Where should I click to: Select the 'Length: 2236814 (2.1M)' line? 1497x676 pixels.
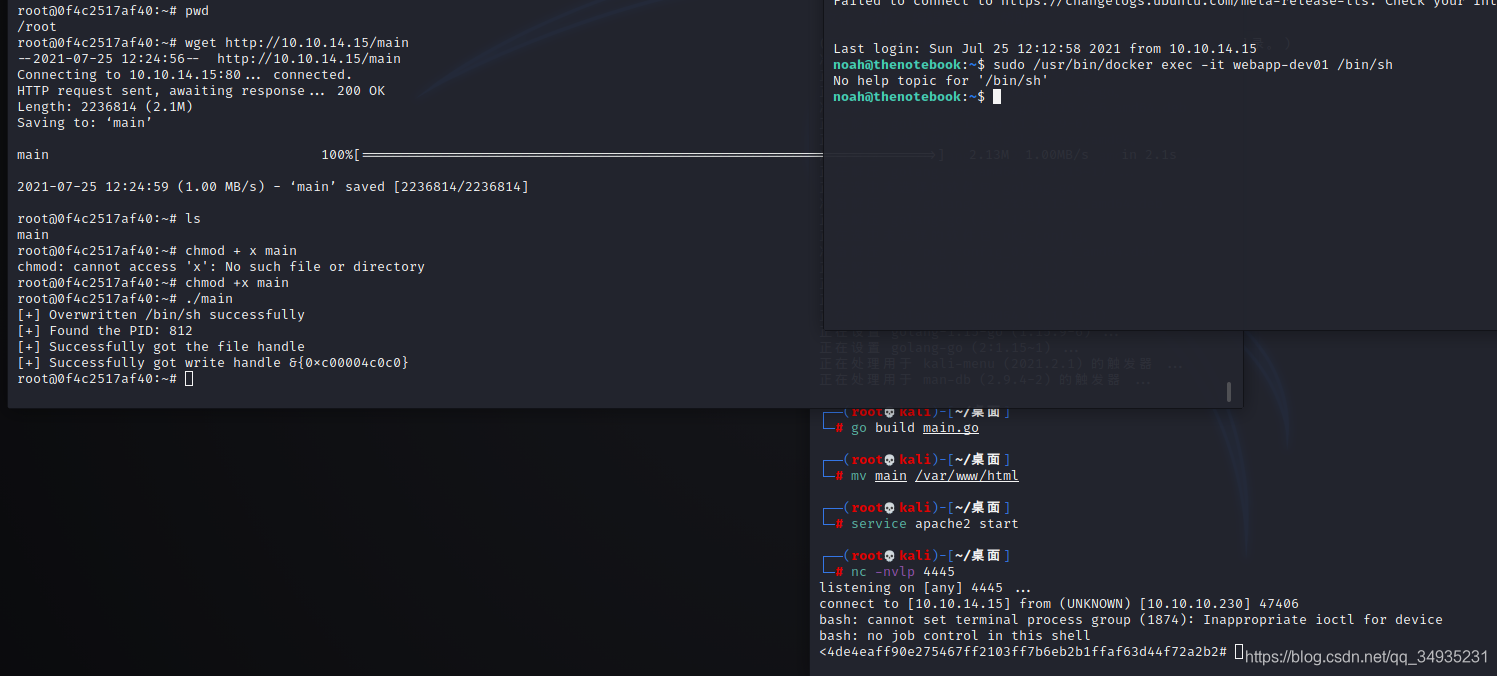coord(105,106)
